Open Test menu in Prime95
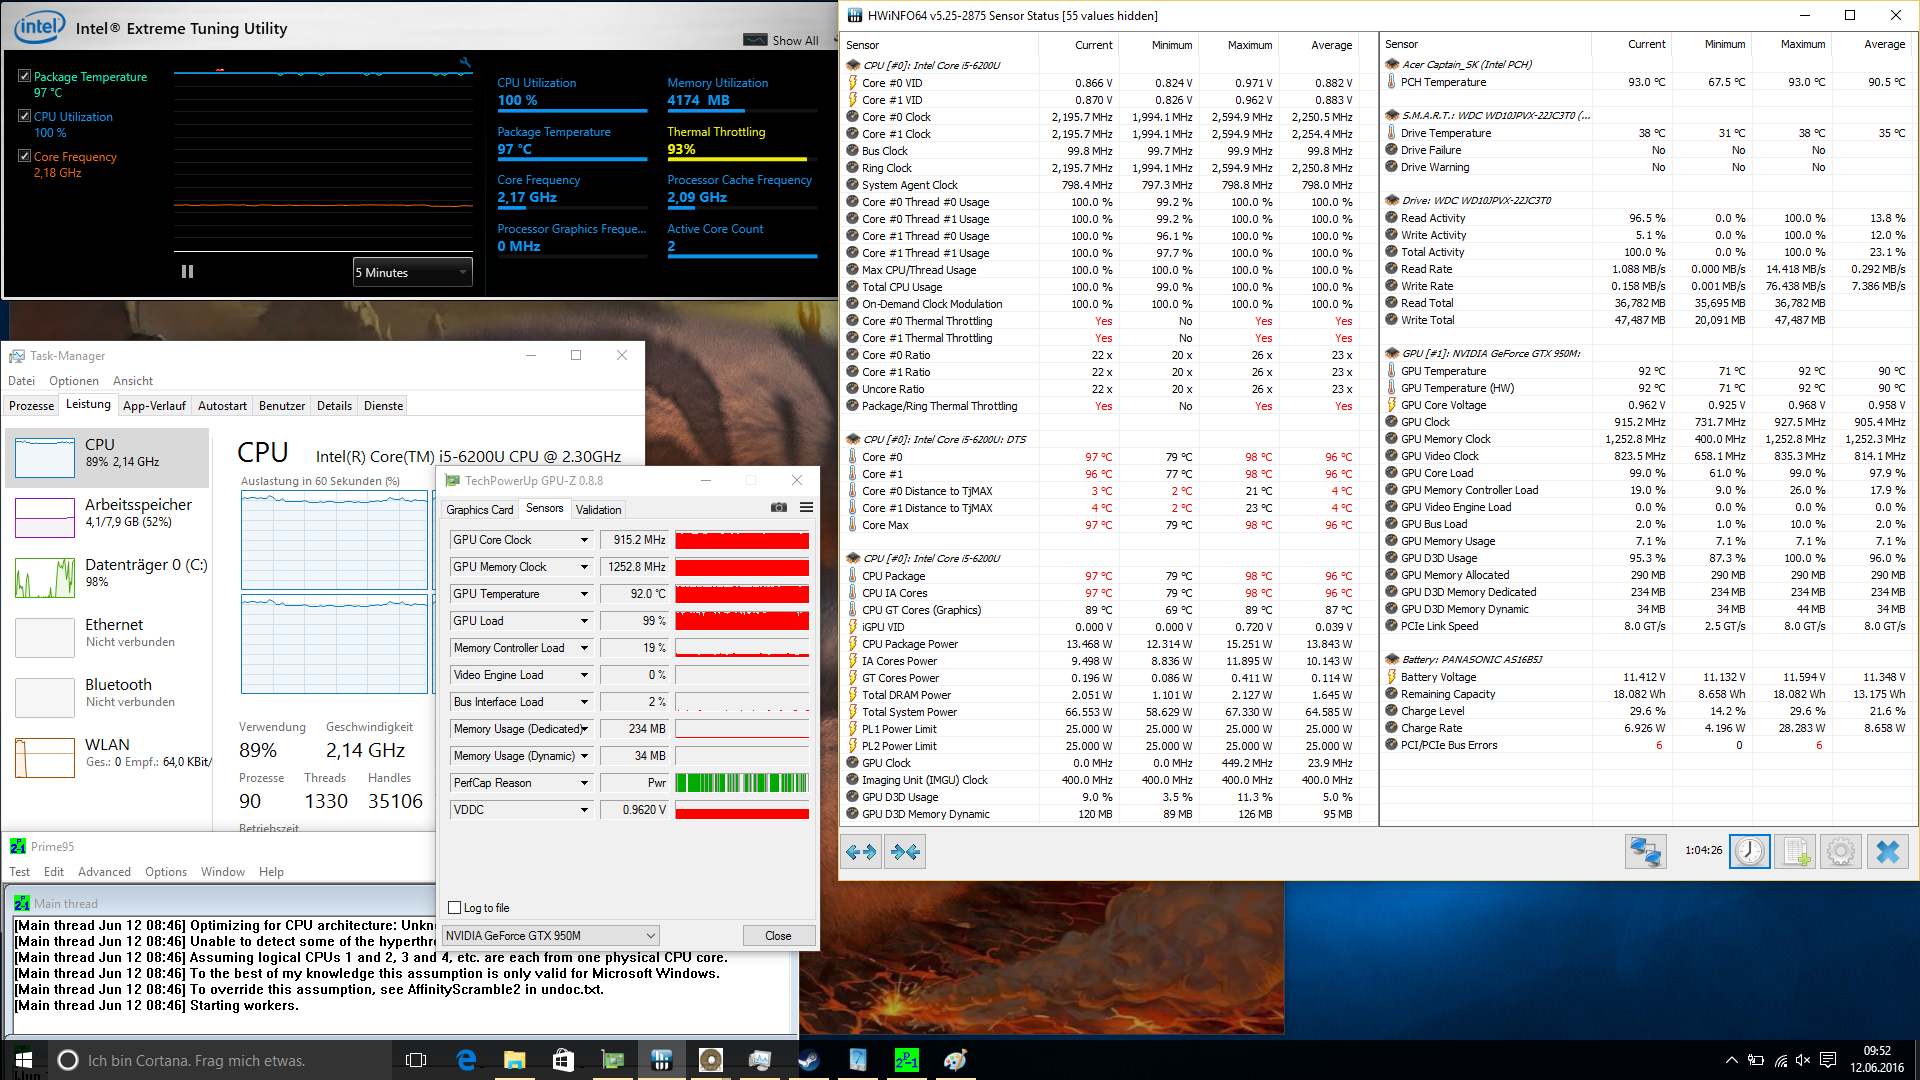Image resolution: width=1920 pixels, height=1080 pixels. pos(19,872)
